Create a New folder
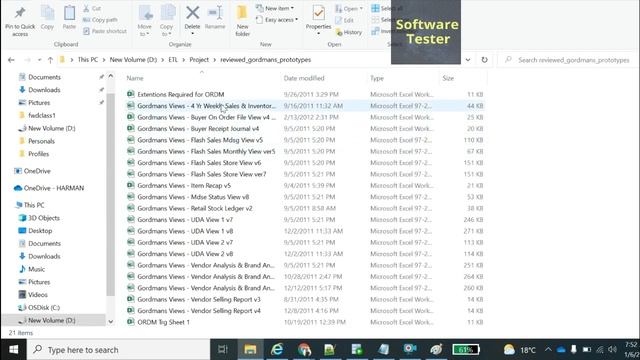This screenshot has height=360, width=640. click(x=242, y=20)
